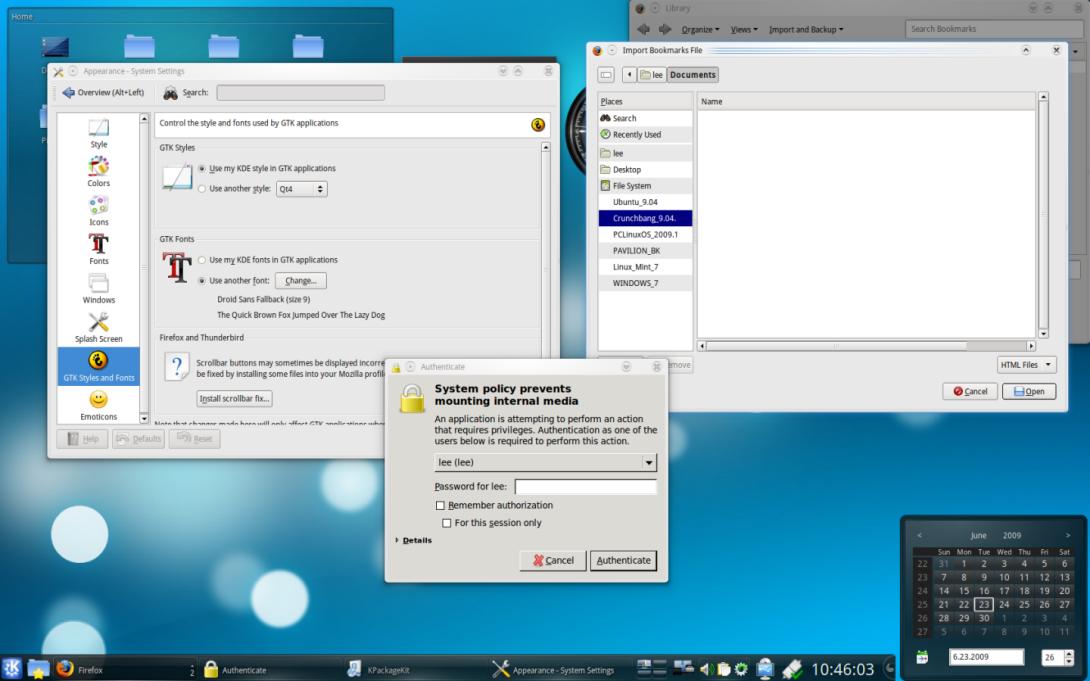Open the user selection dropdown lee (lee)

pos(545,463)
